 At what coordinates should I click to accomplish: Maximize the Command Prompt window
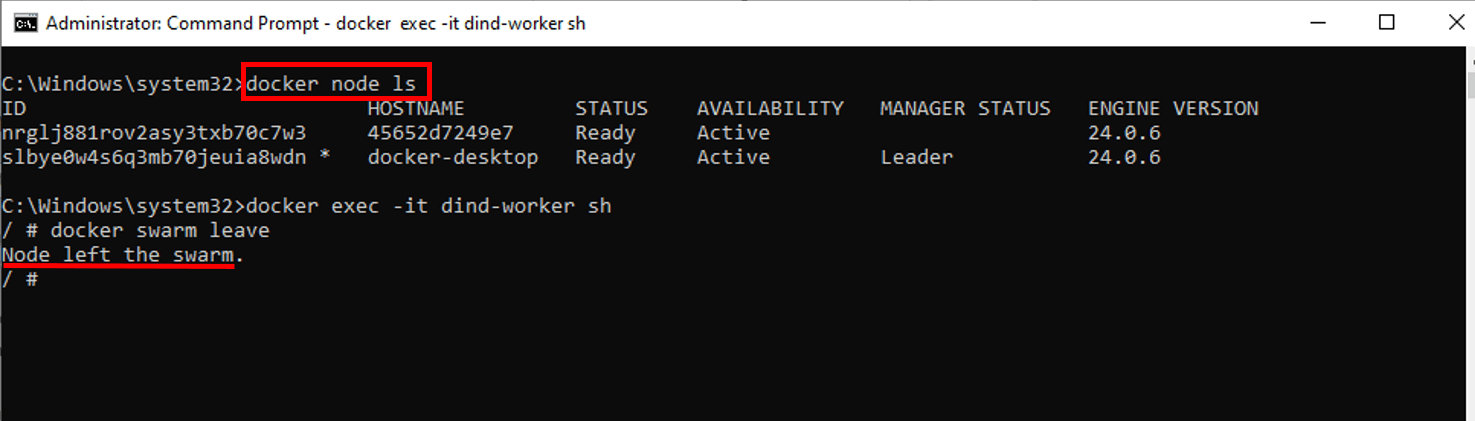(x=1386, y=23)
